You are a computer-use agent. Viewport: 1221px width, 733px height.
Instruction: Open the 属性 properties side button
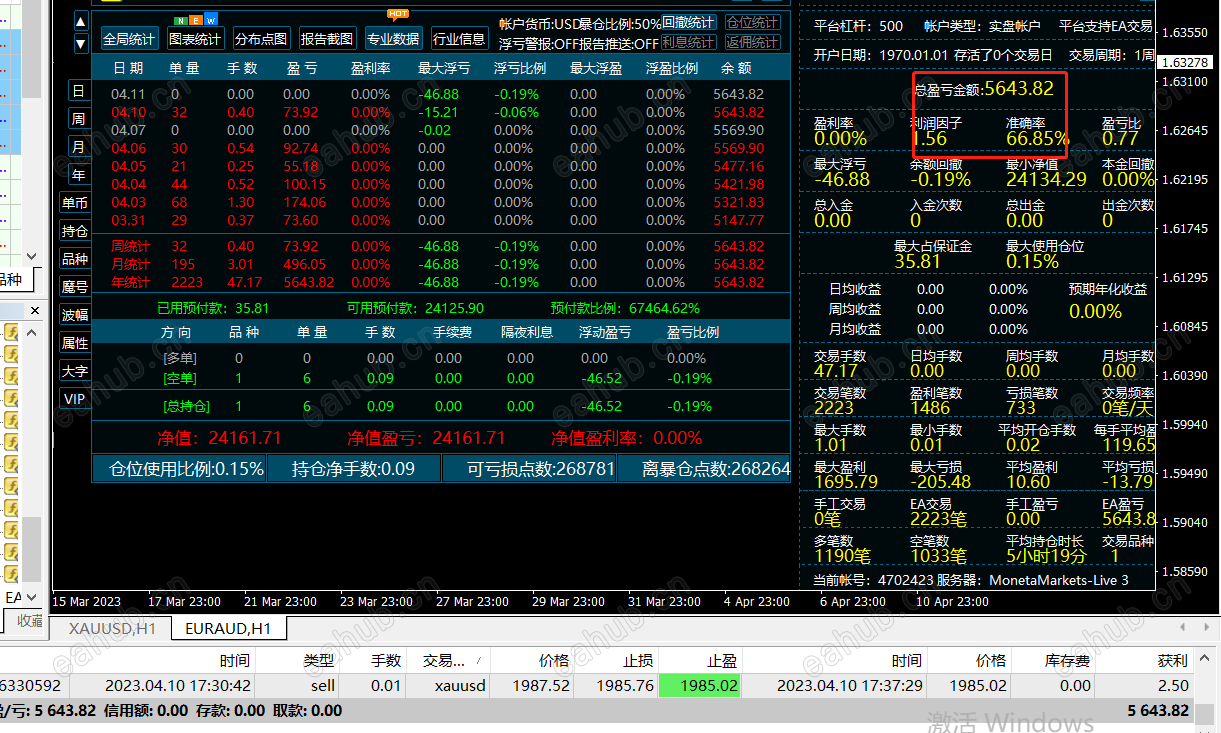[x=75, y=343]
